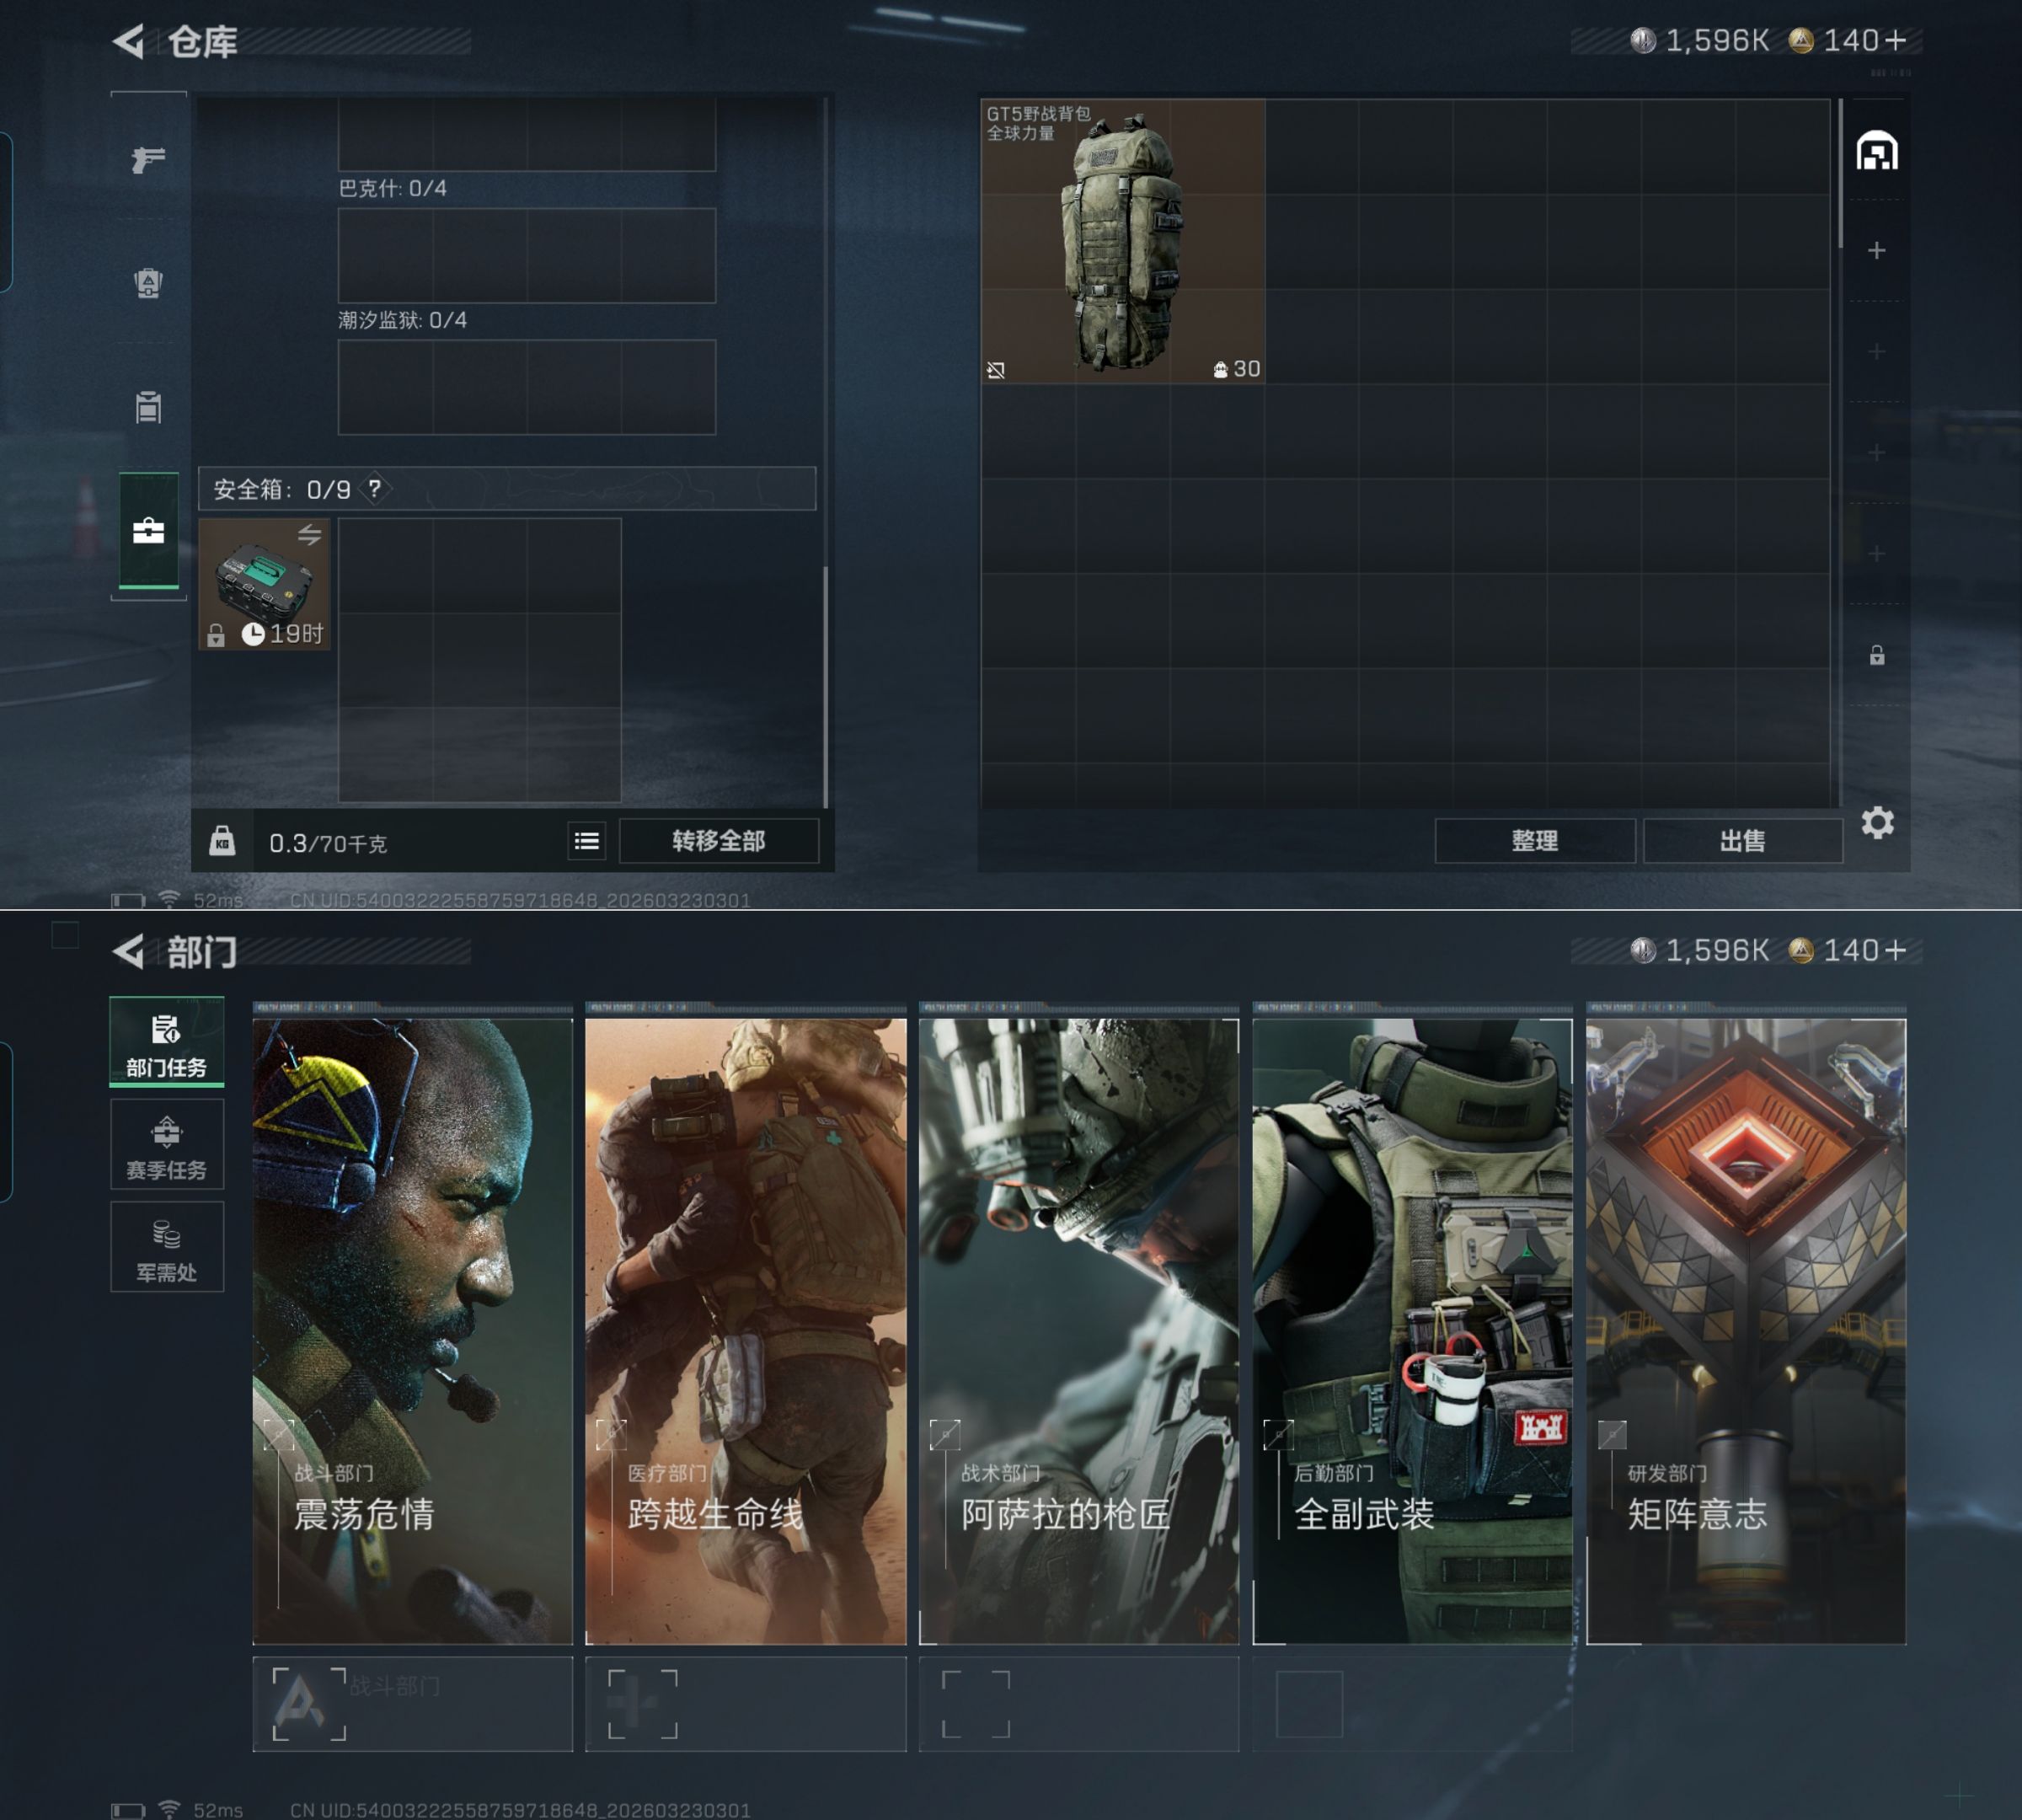
Task: Add a stash expansion with first plus
Action: [1877, 250]
